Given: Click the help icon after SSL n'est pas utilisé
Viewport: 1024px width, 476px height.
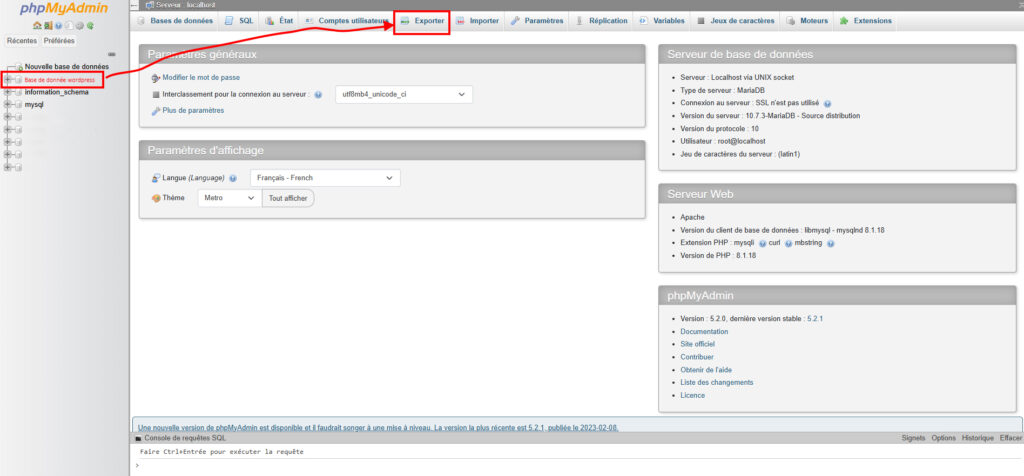Looking at the screenshot, I should tap(827, 103).
